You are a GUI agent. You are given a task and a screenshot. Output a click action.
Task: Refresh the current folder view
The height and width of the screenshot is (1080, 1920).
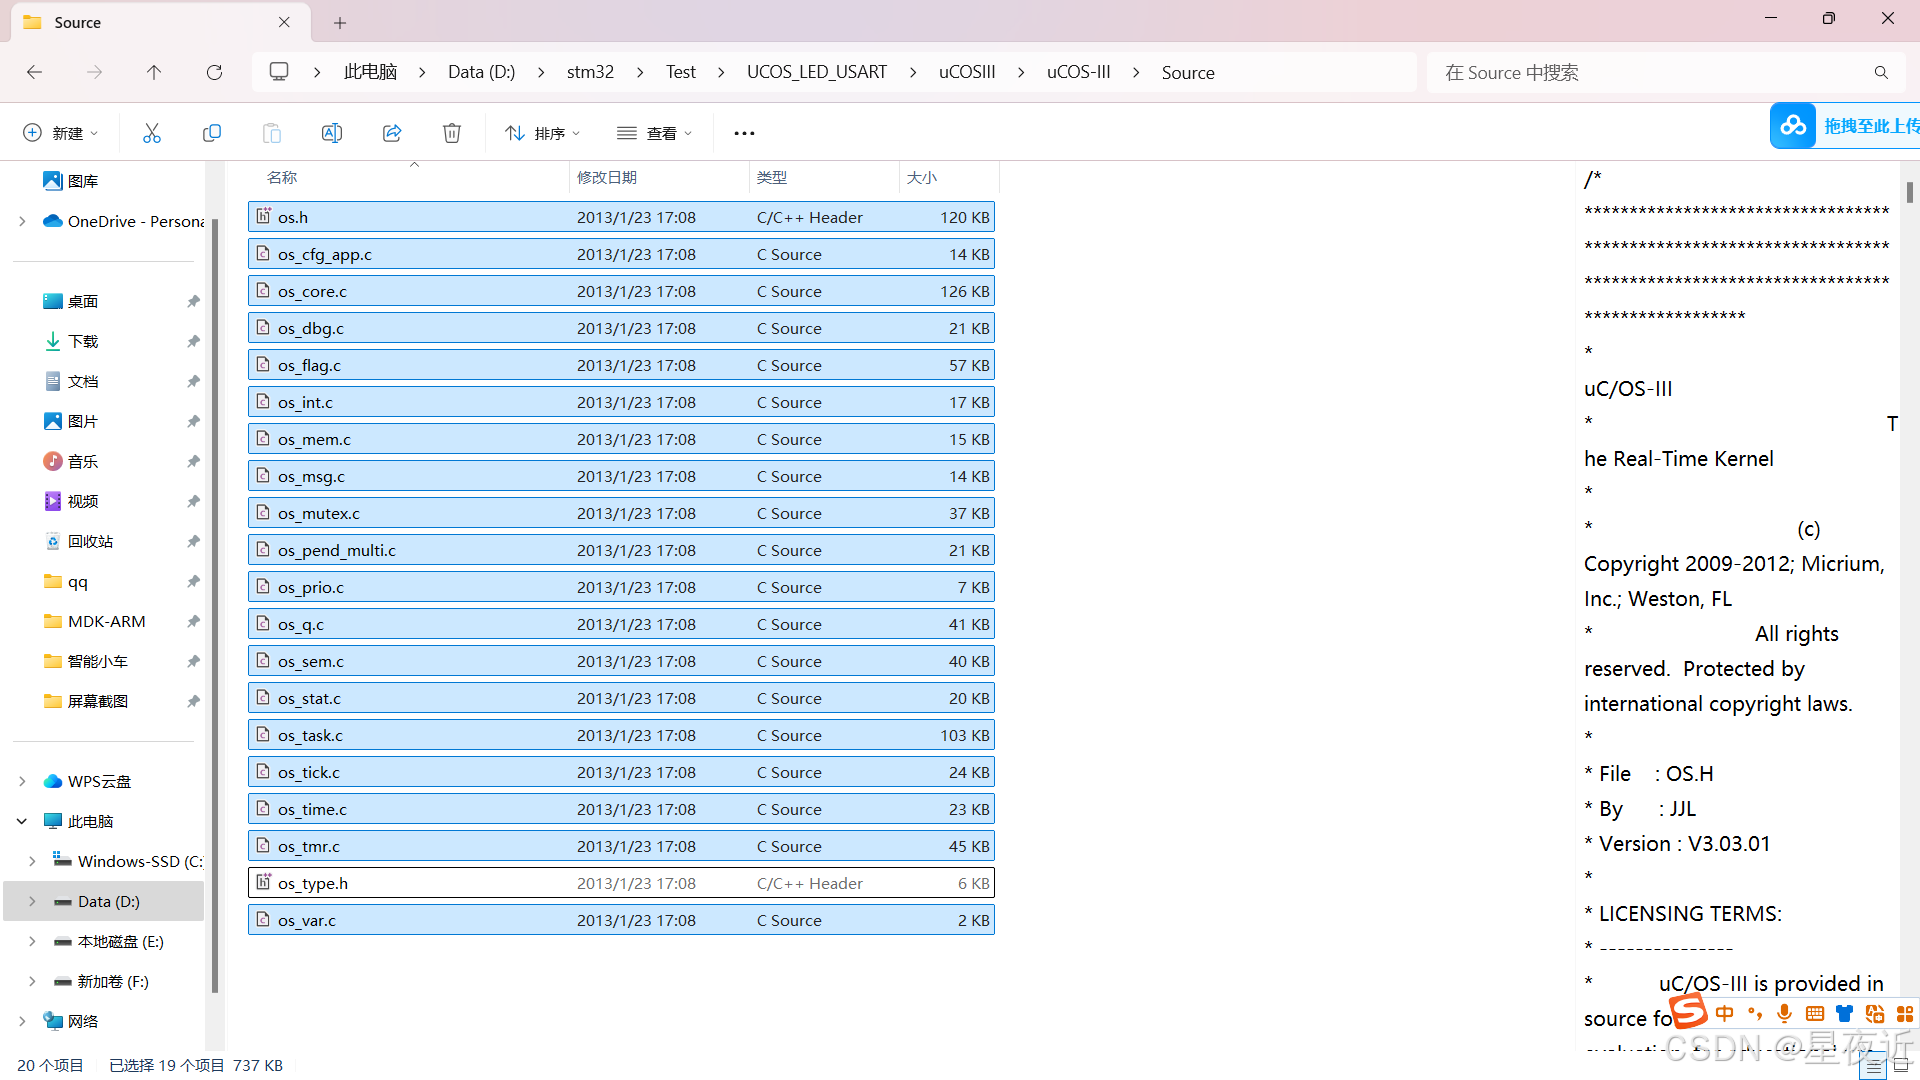click(214, 72)
